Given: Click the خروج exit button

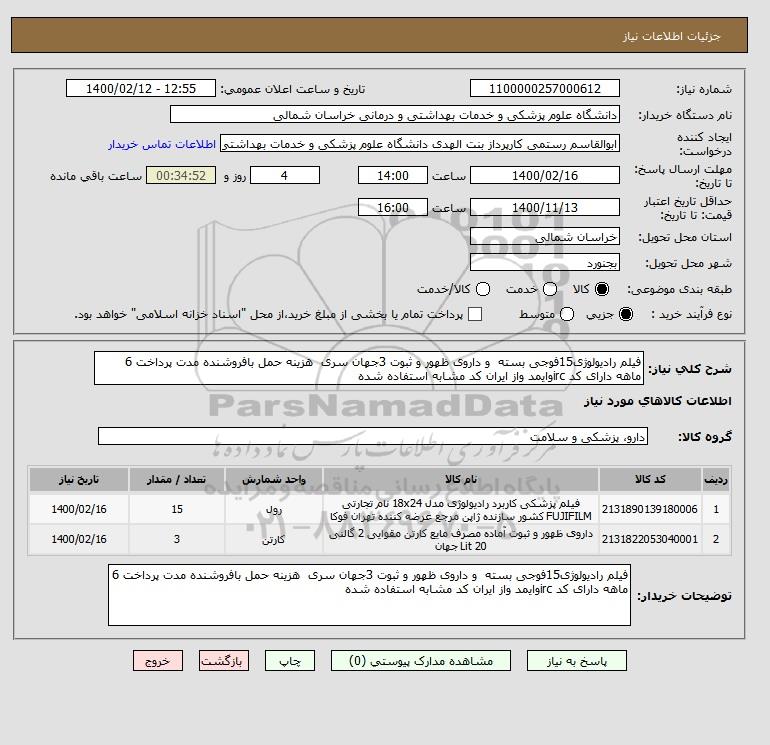Looking at the screenshot, I should 158,661.
